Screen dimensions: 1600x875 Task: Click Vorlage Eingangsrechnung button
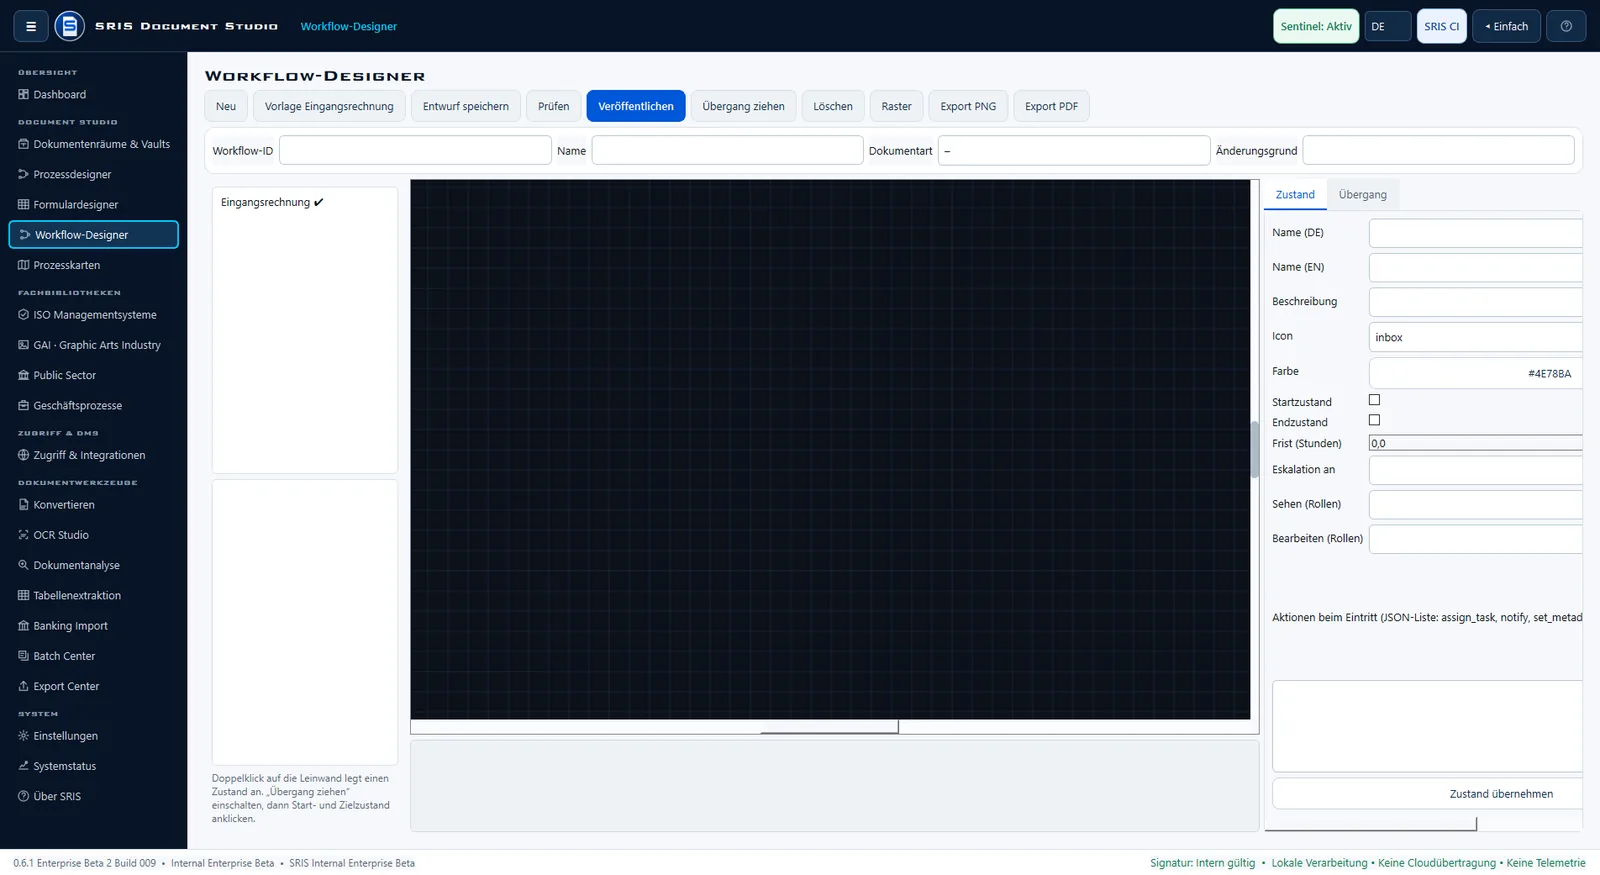329,106
